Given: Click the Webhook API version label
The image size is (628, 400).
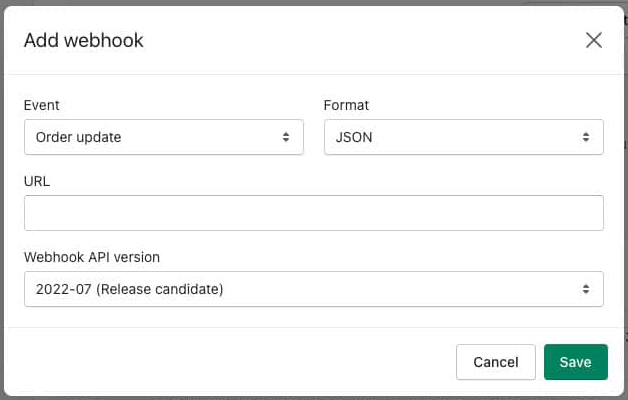Looking at the screenshot, I should [92, 257].
